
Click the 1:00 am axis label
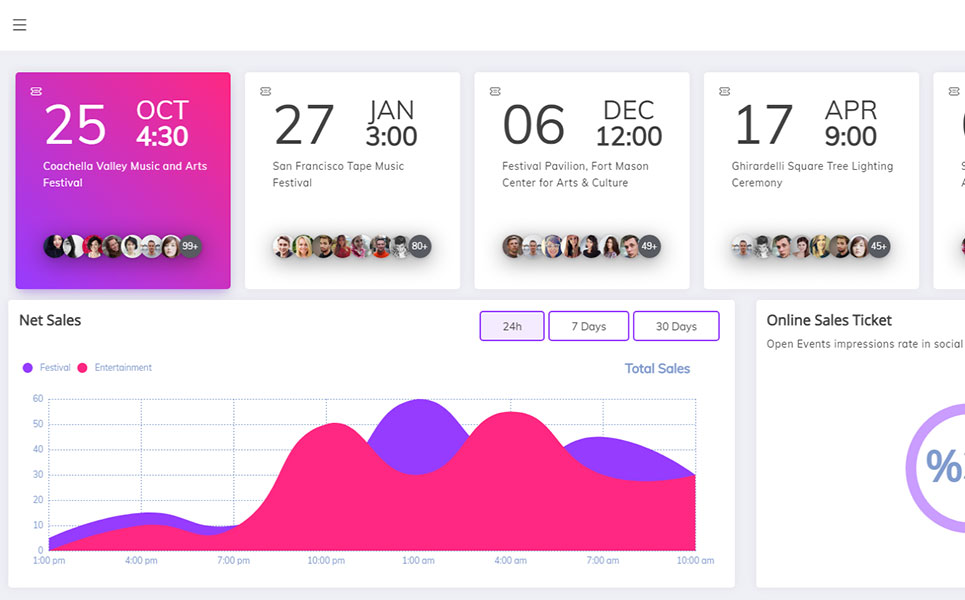[x=418, y=561]
